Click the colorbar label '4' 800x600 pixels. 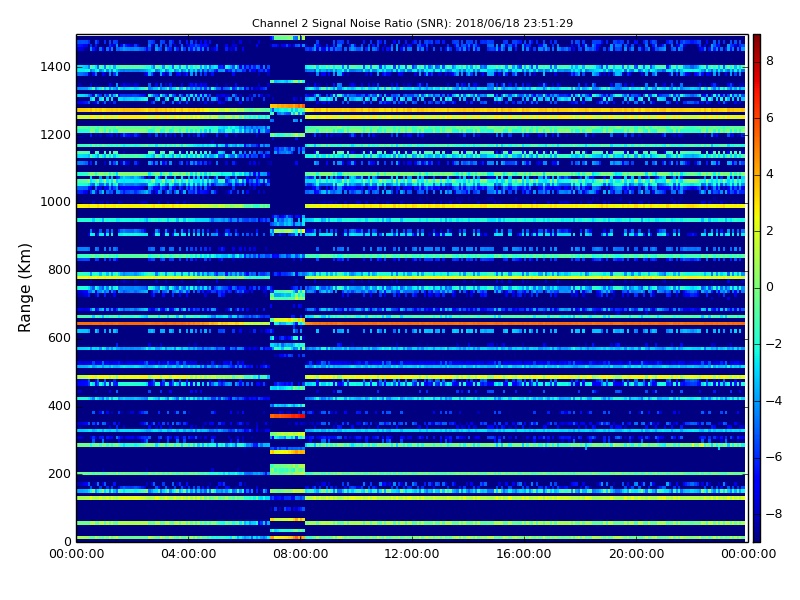pyautogui.click(x=770, y=174)
